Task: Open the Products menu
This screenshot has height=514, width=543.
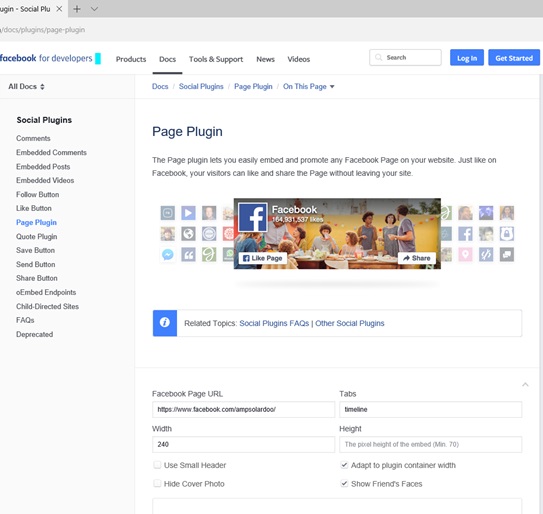Action: point(131,59)
